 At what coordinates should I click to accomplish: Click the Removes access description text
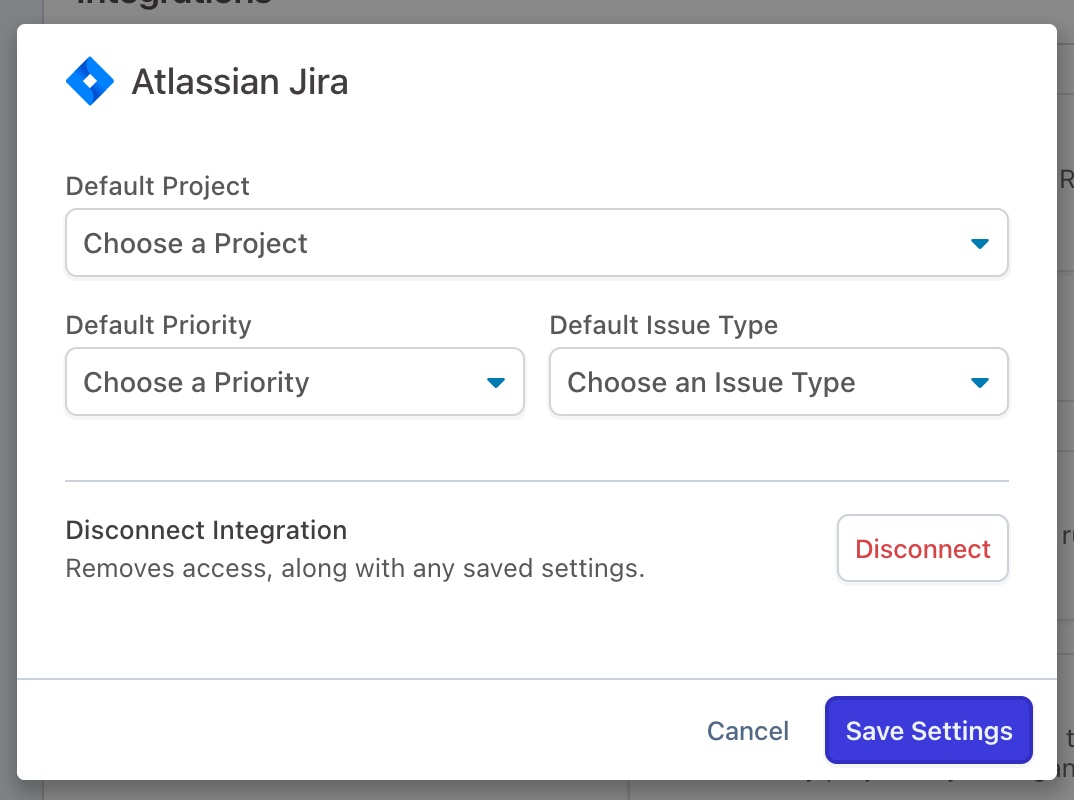click(355, 569)
